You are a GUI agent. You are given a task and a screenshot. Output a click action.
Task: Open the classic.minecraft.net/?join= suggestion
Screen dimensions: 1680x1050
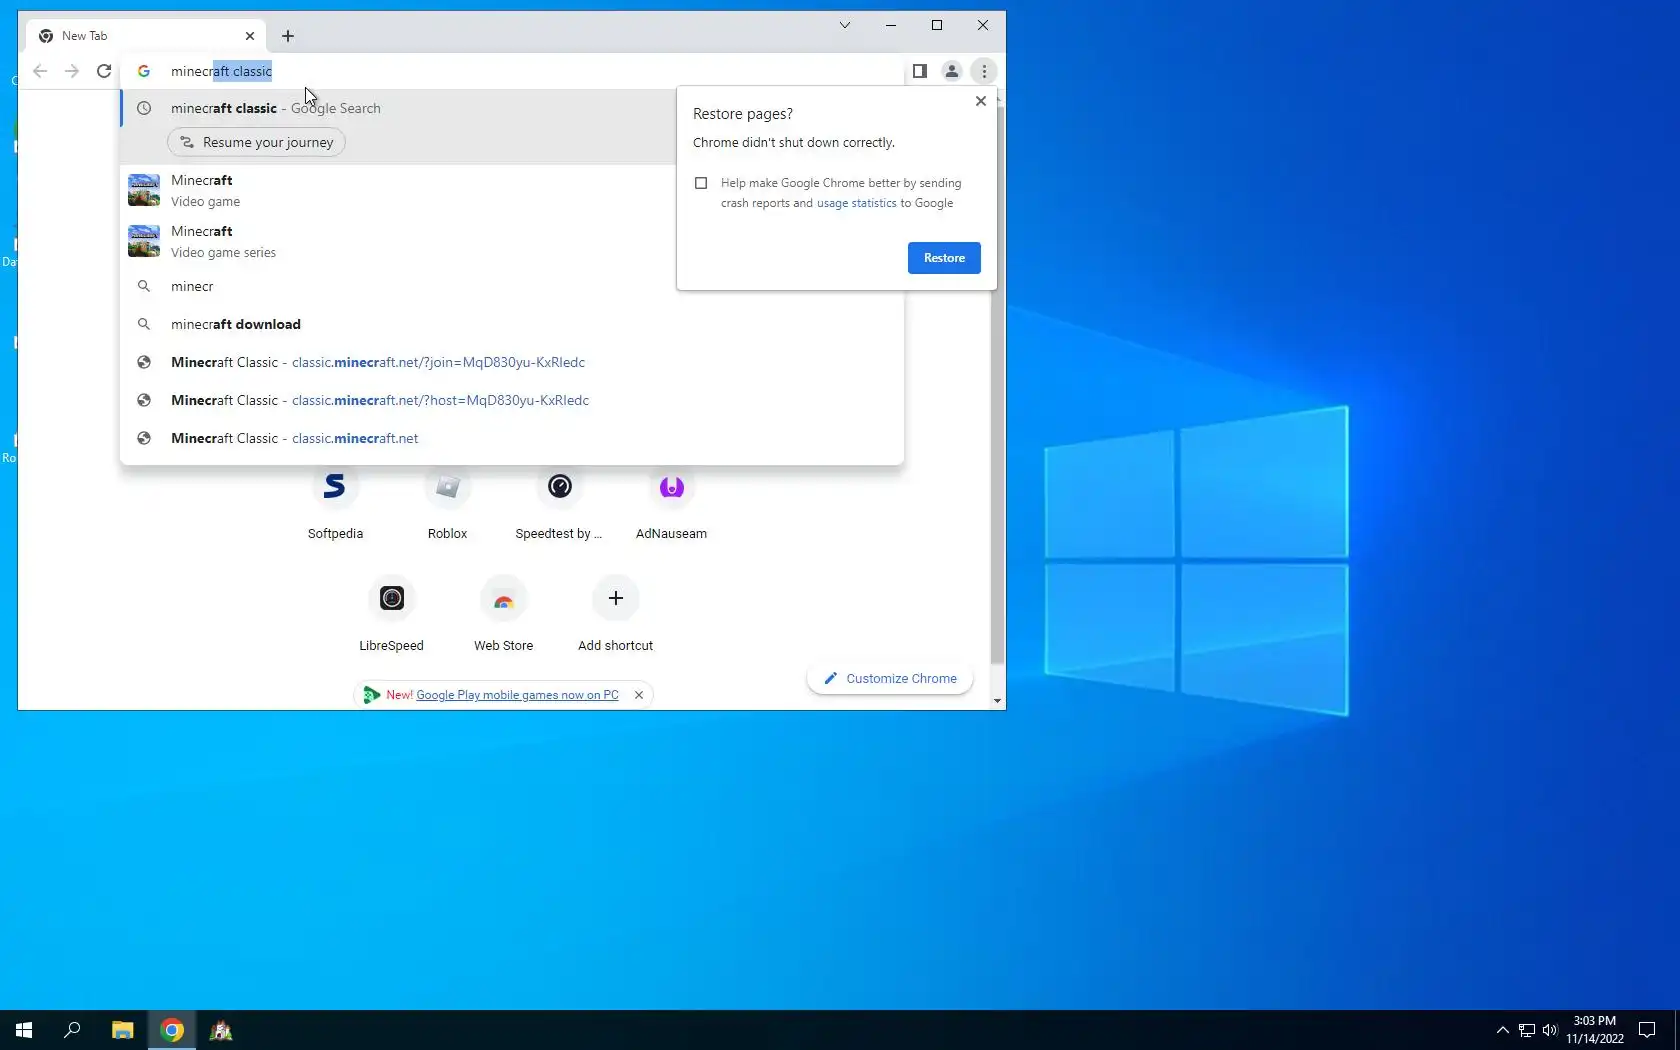pyautogui.click(x=511, y=362)
